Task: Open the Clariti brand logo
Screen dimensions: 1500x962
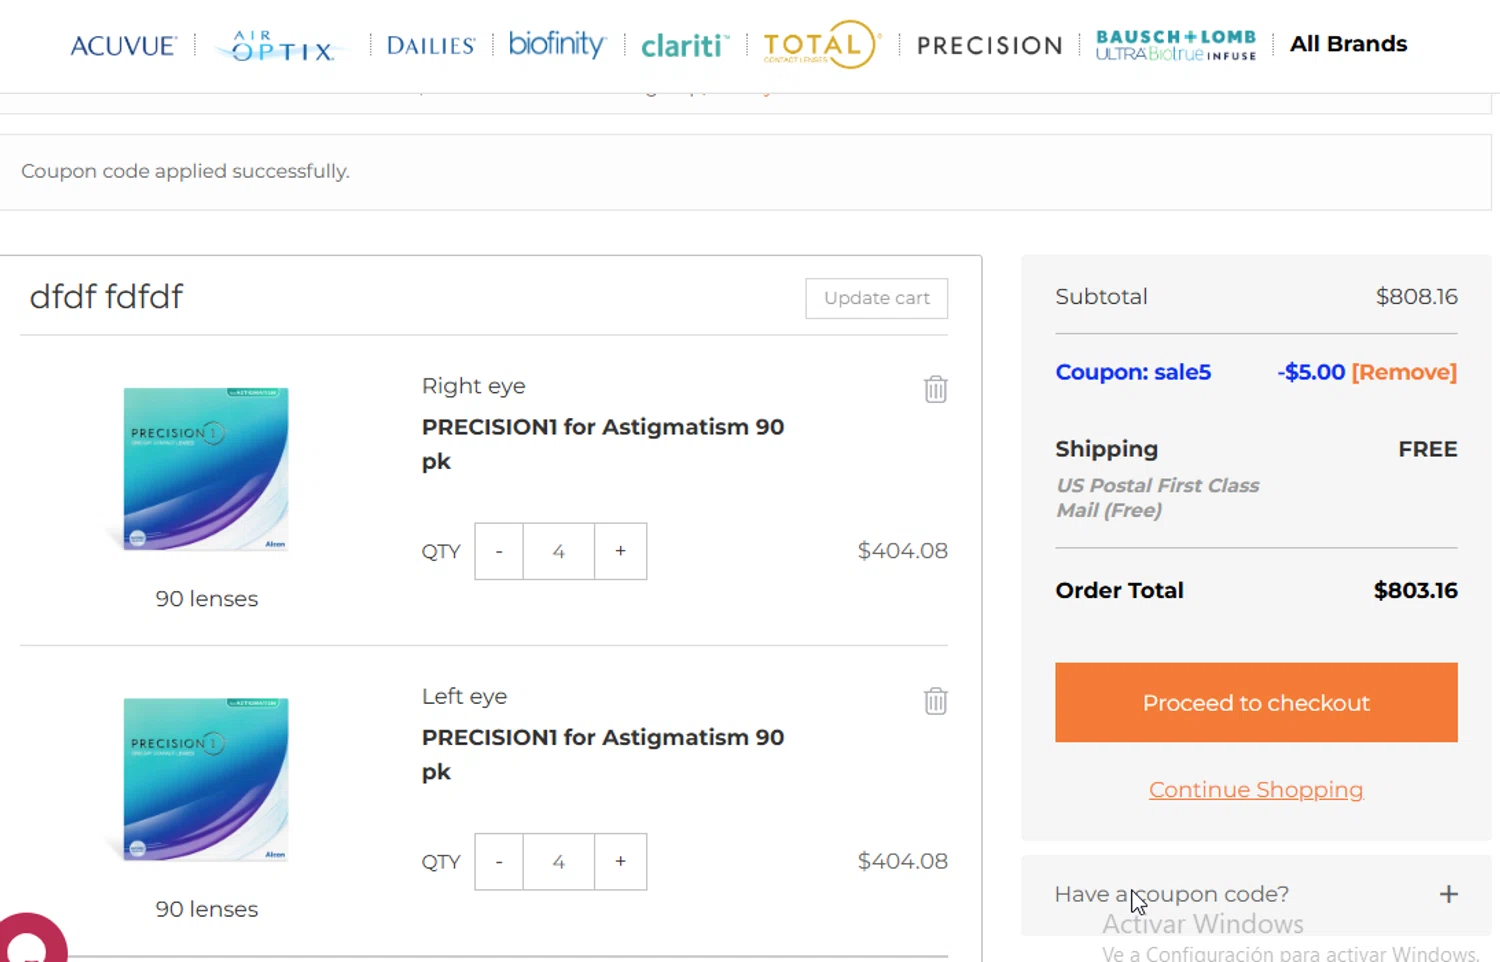Action: coord(685,46)
